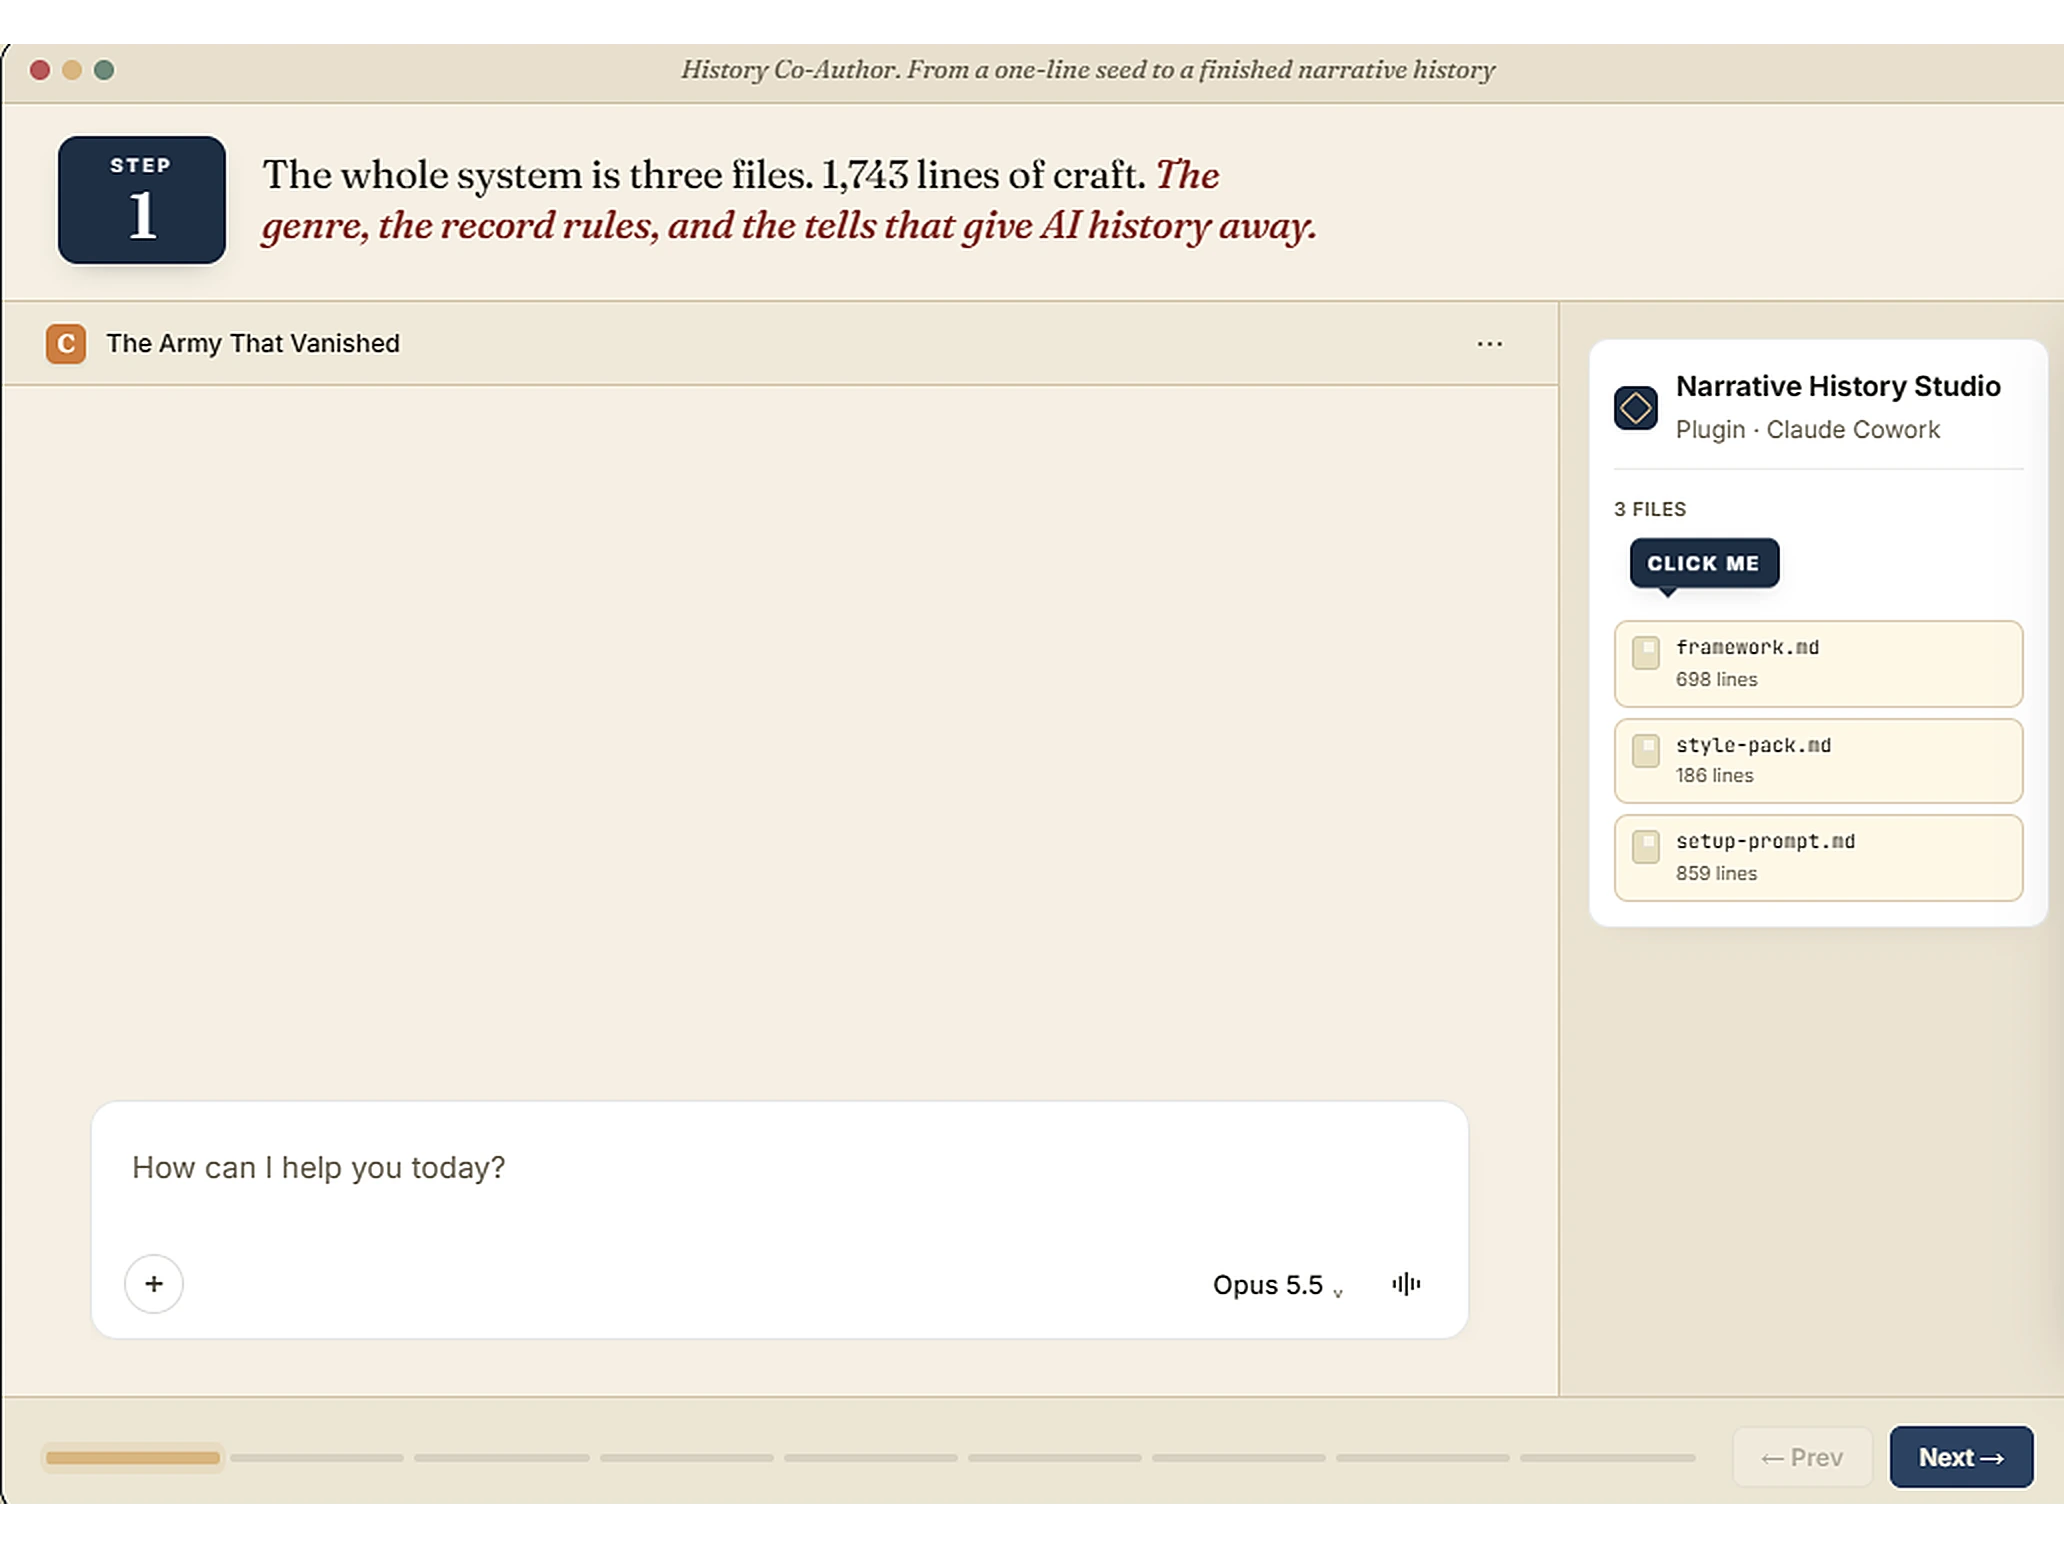Click the '698 lines' text
The width and height of the screenshot is (2064, 1548).
(1716, 679)
